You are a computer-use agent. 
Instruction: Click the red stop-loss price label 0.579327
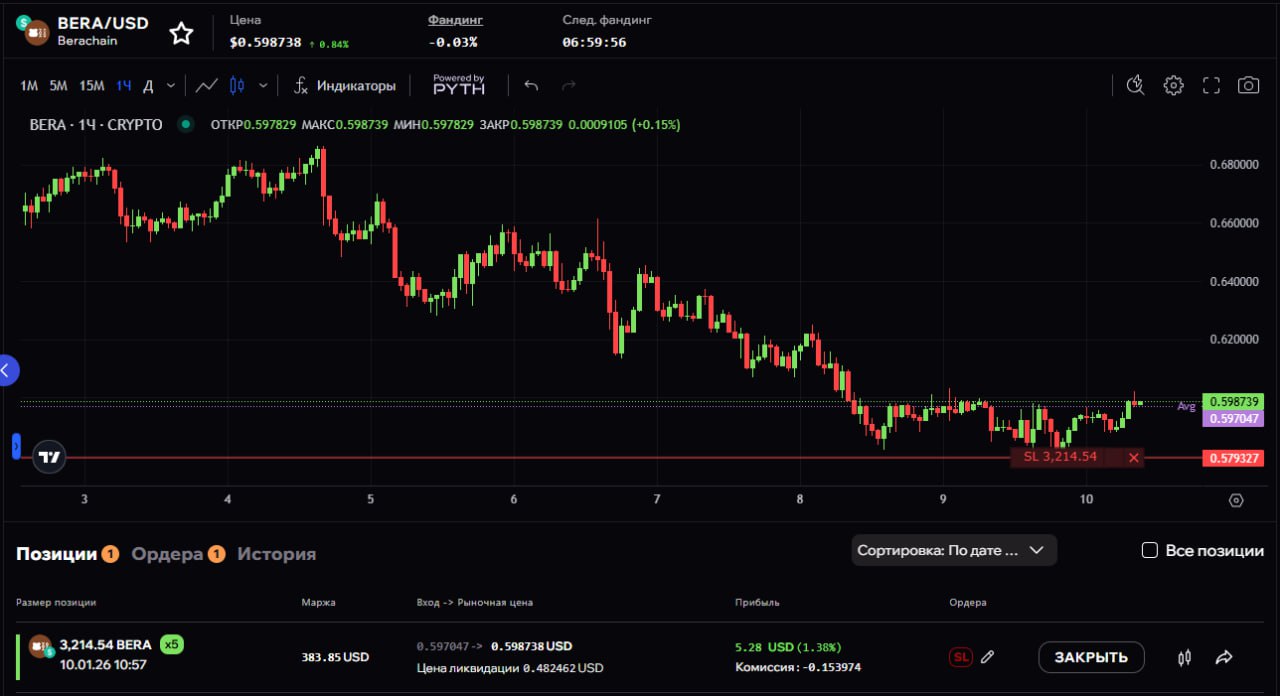coord(1232,459)
